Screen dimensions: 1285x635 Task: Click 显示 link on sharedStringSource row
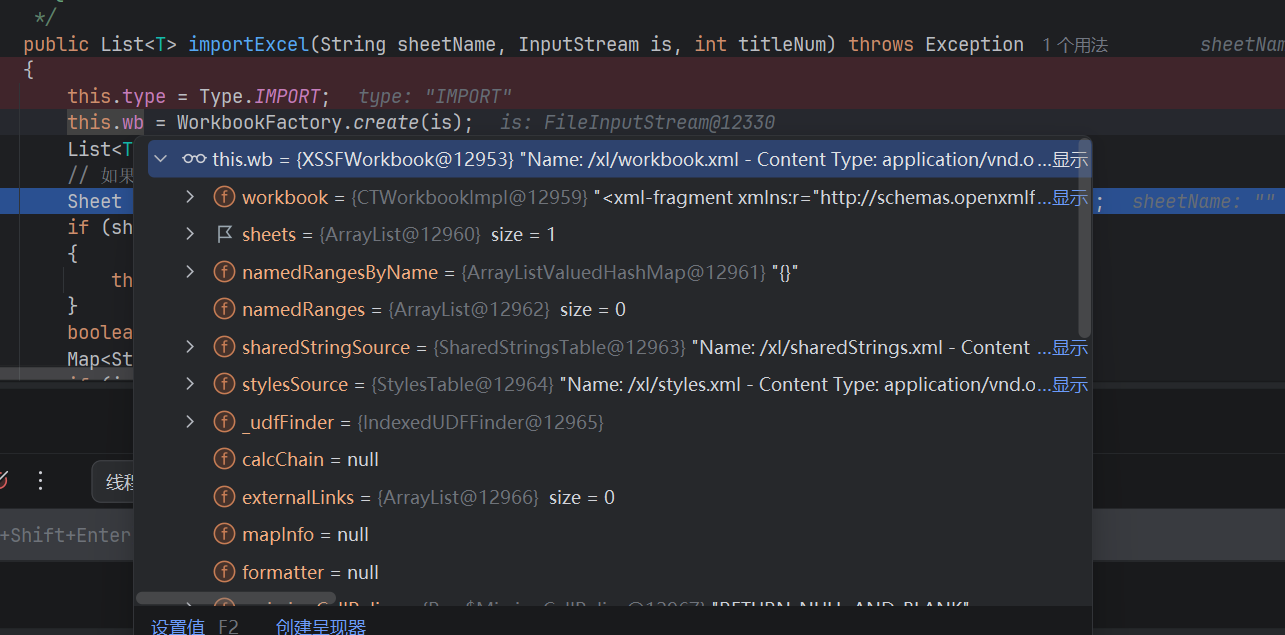tap(1070, 347)
